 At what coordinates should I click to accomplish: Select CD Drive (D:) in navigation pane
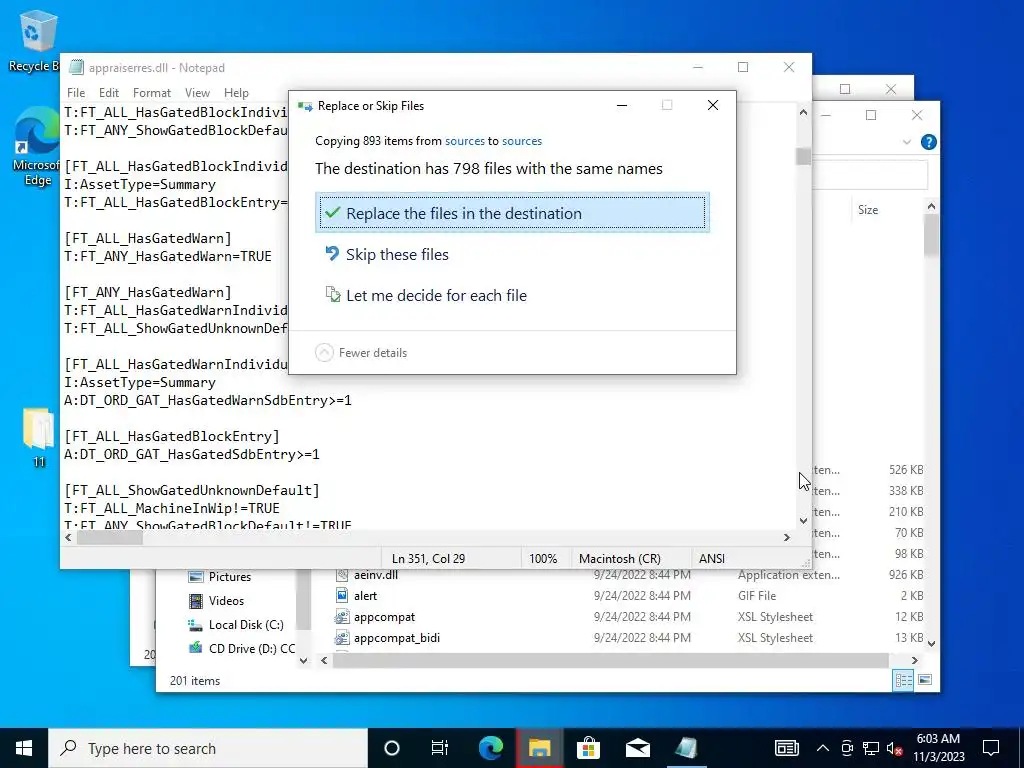(251, 648)
